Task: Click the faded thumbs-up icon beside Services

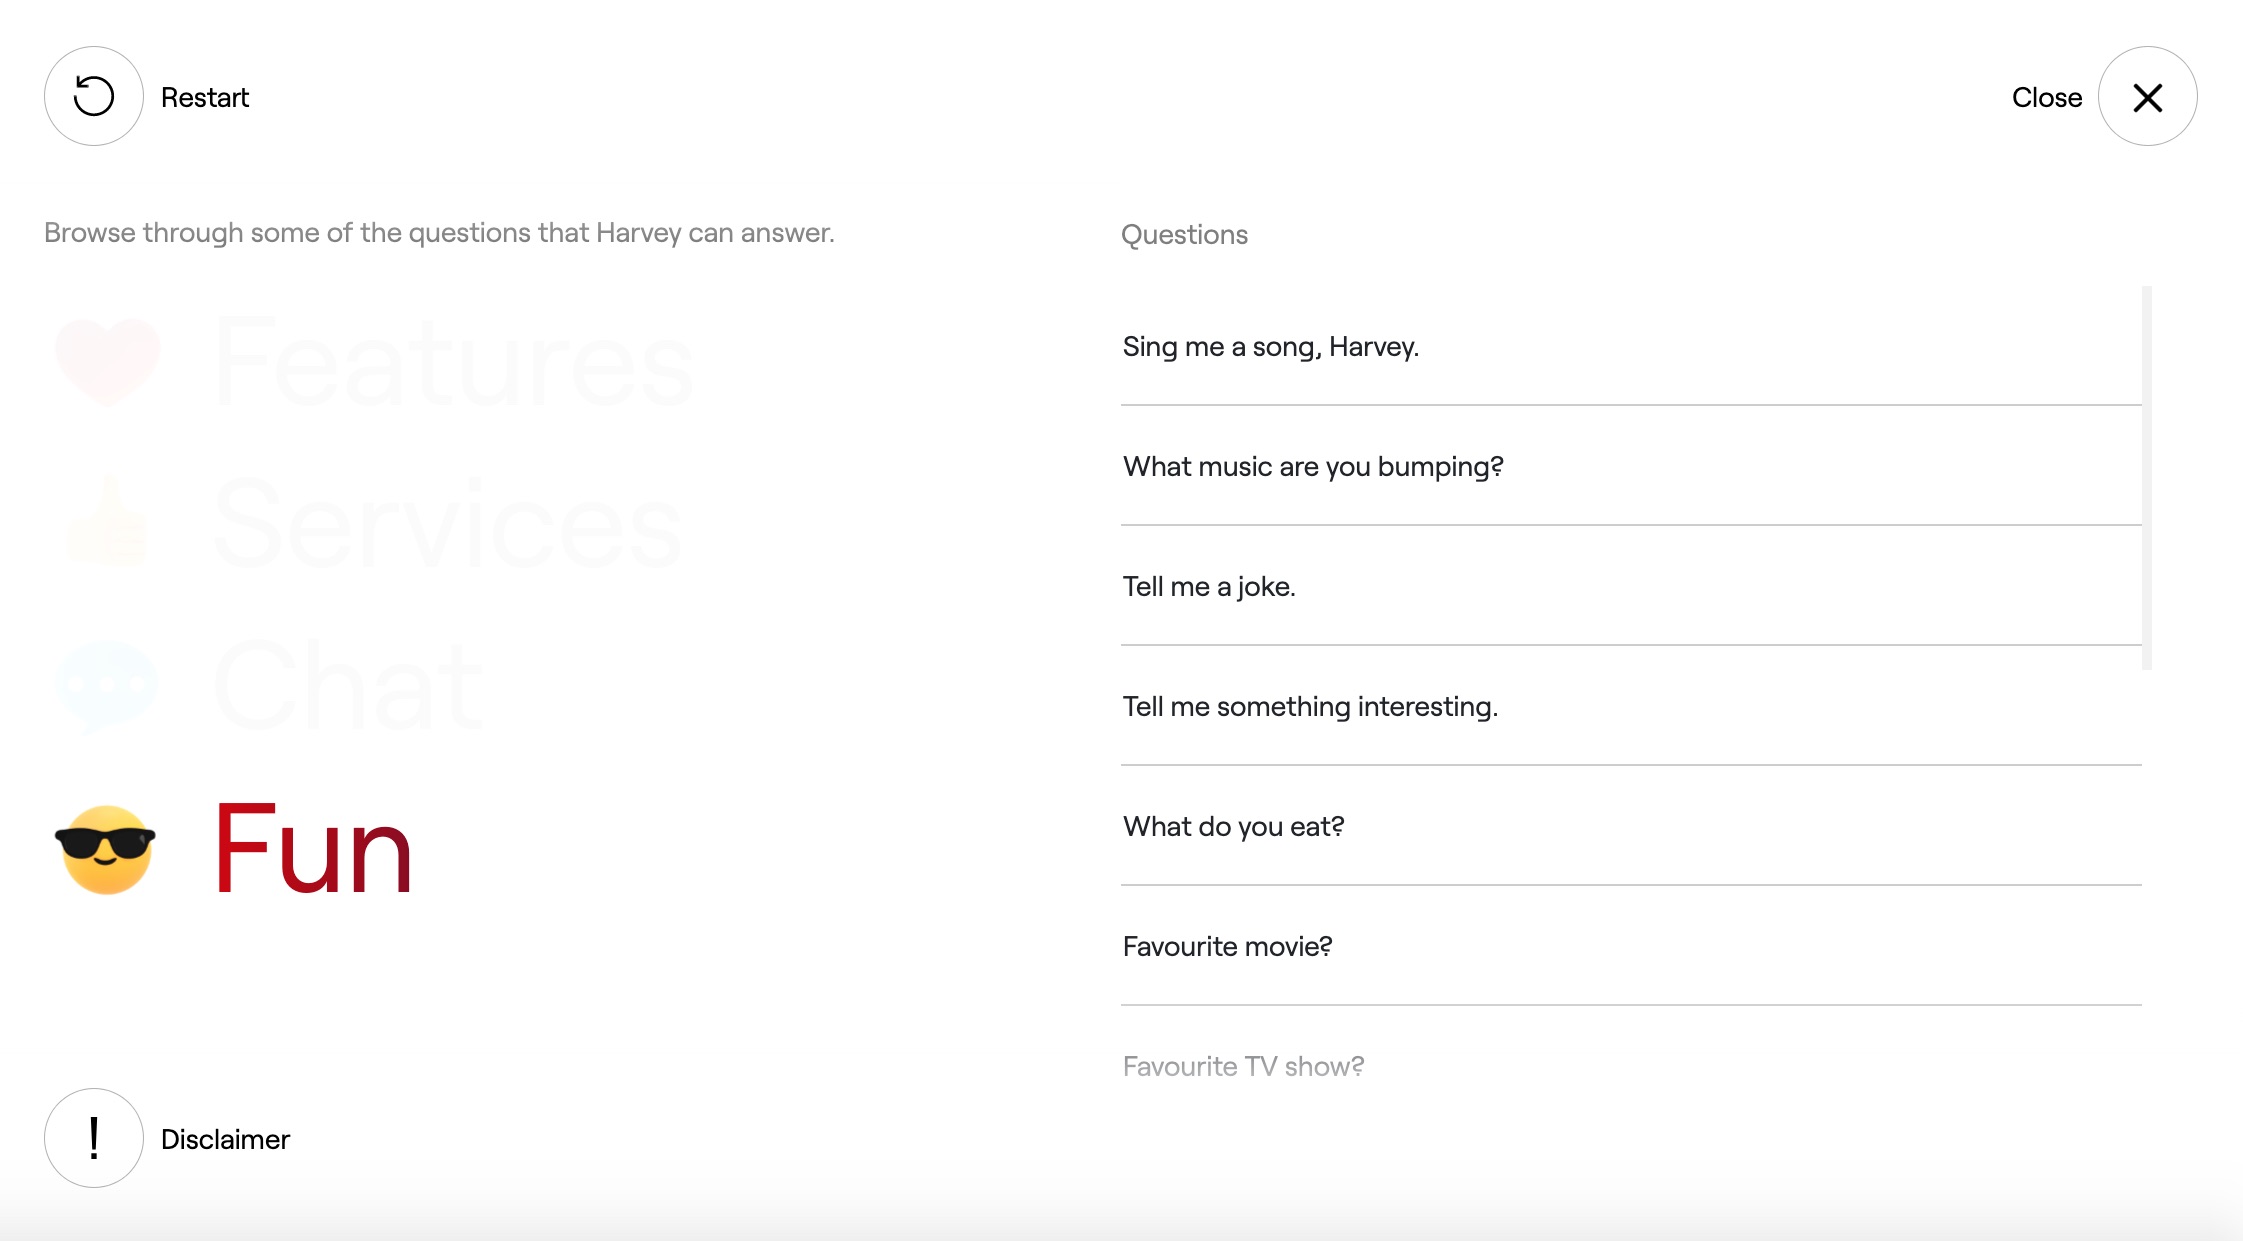Action: [x=107, y=522]
